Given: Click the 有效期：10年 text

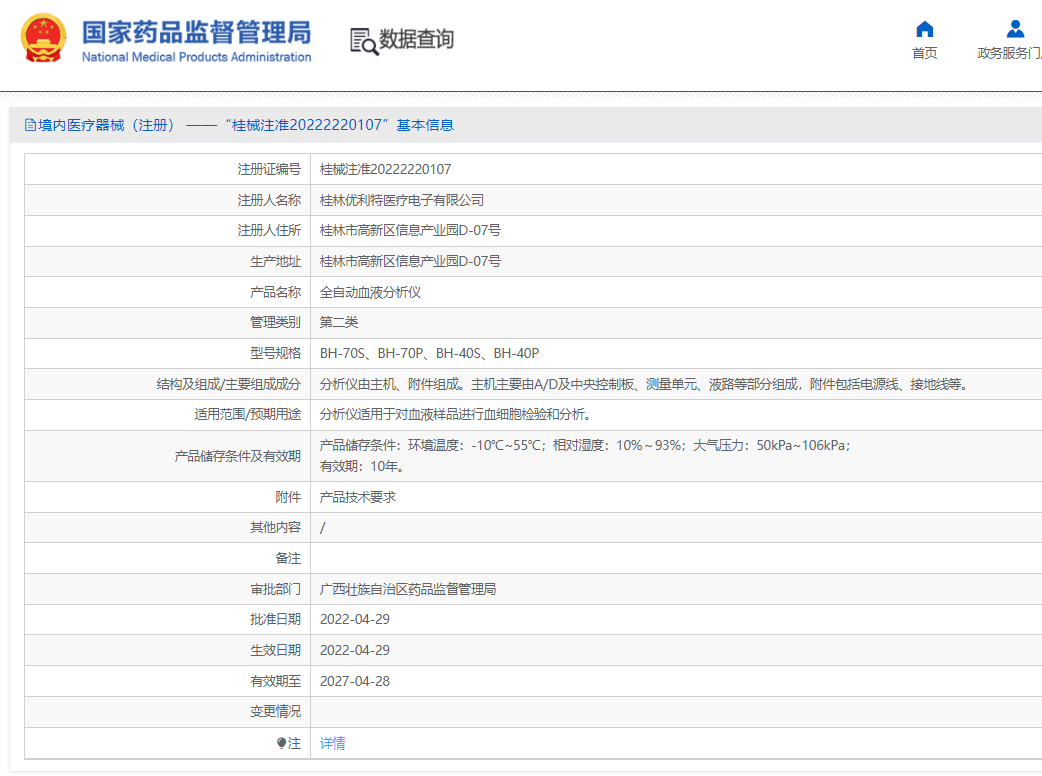Looking at the screenshot, I should coord(362,466).
